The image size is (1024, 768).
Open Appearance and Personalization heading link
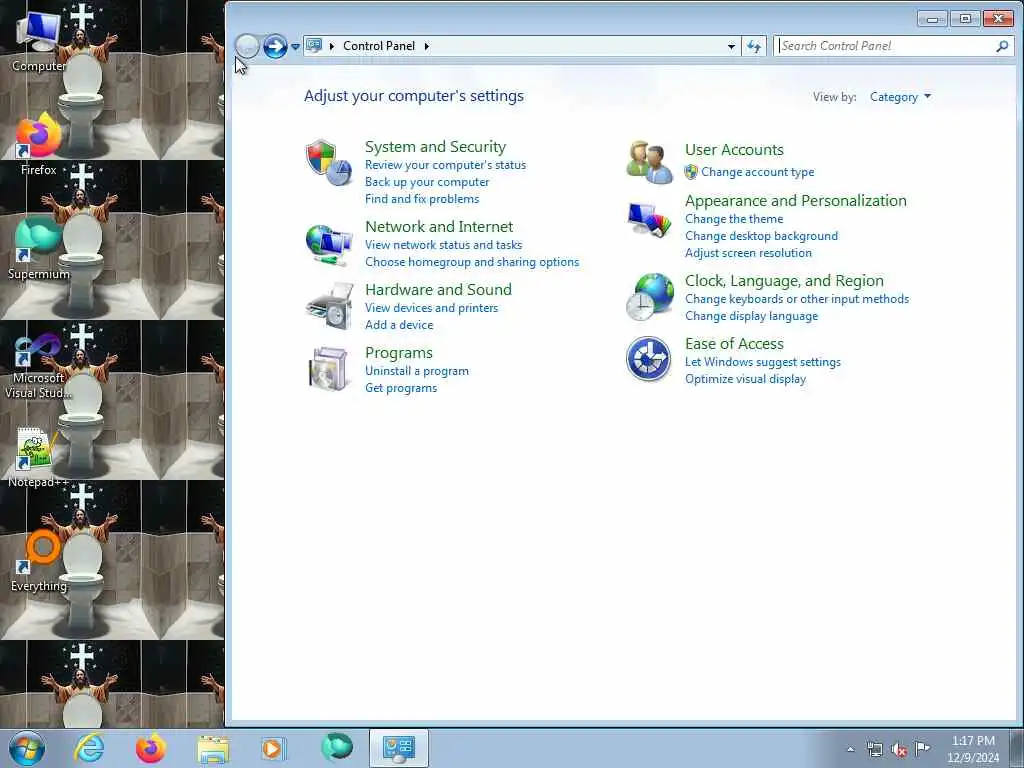795,200
